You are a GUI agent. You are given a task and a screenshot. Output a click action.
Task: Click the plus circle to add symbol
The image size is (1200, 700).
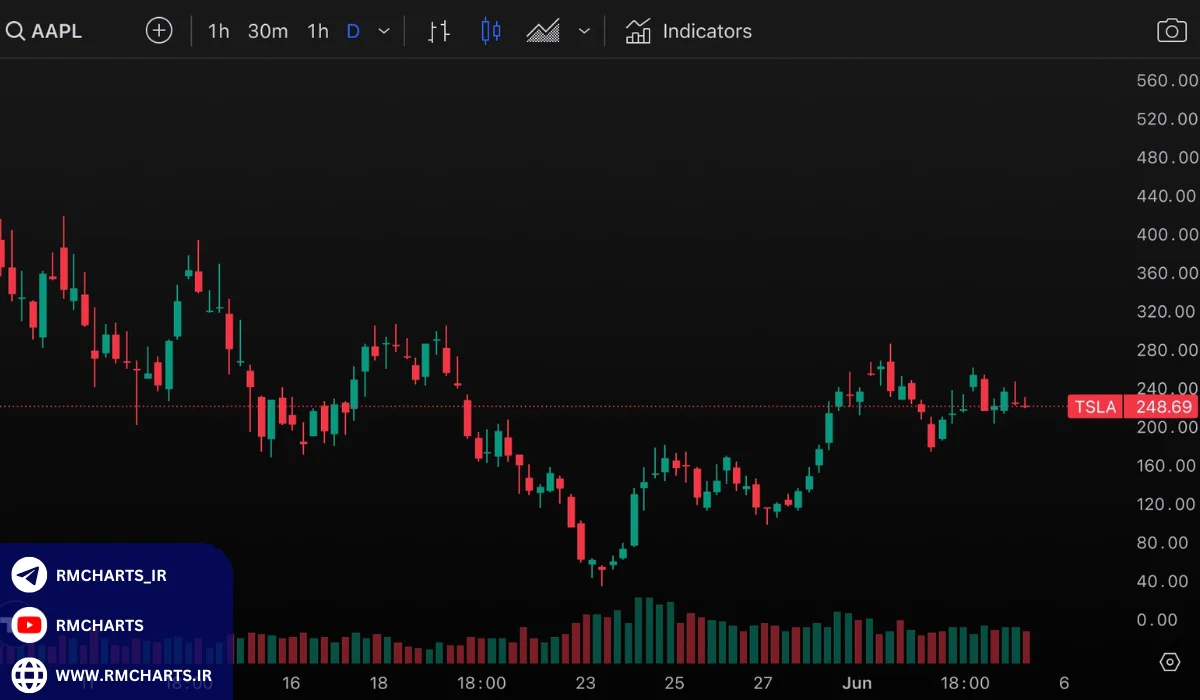[159, 31]
